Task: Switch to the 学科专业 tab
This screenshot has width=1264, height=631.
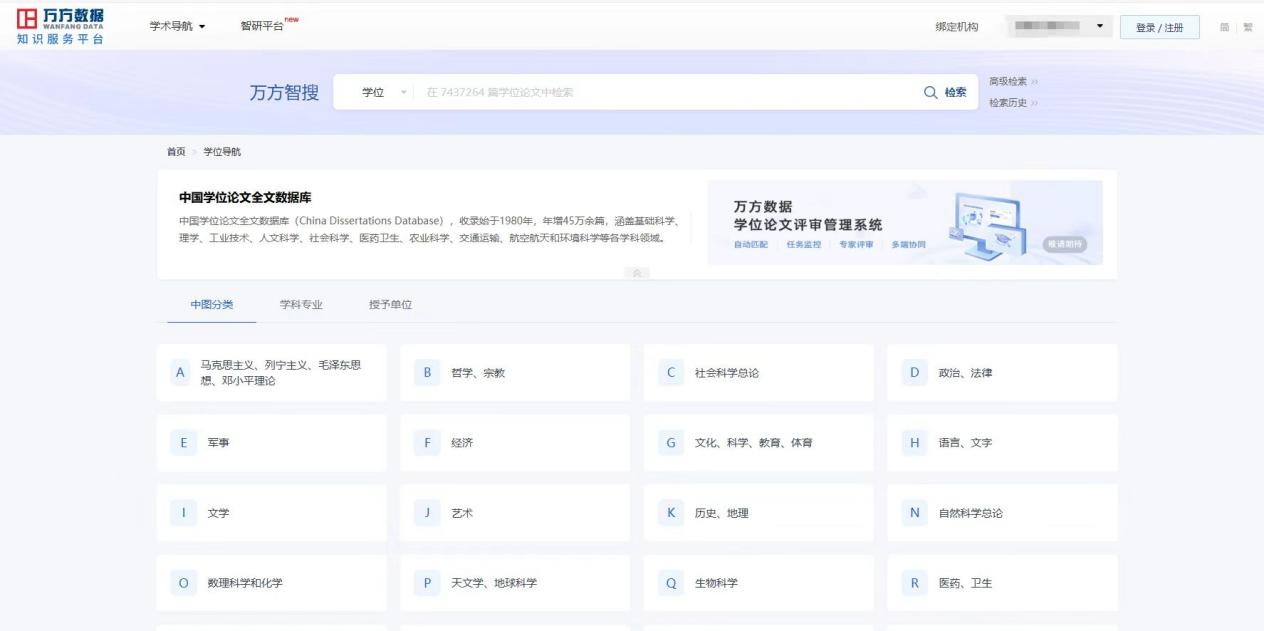Action: click(301, 305)
